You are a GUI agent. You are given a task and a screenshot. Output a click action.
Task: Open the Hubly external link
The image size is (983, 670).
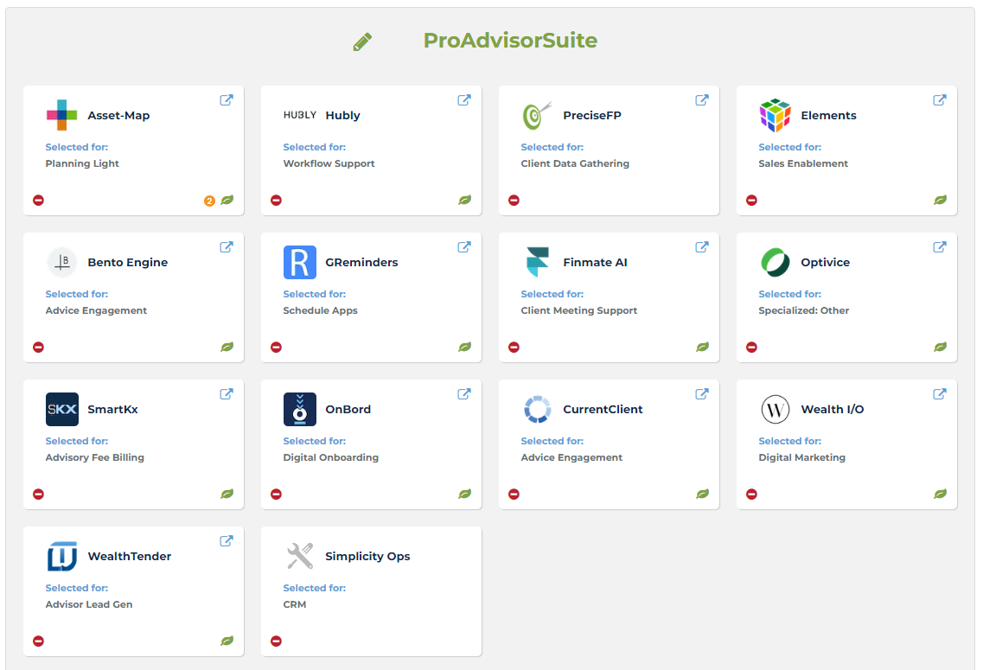pyautogui.click(x=464, y=100)
